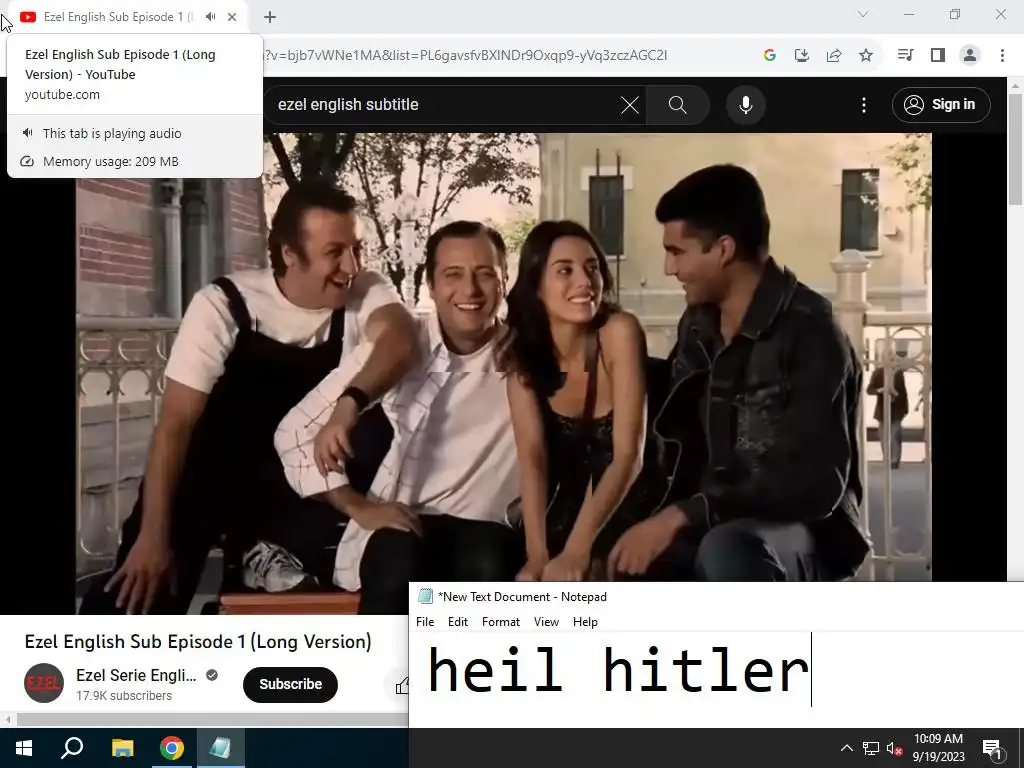1024x768 pixels.
Task: Open Notepad's File menu
Action: 425,622
